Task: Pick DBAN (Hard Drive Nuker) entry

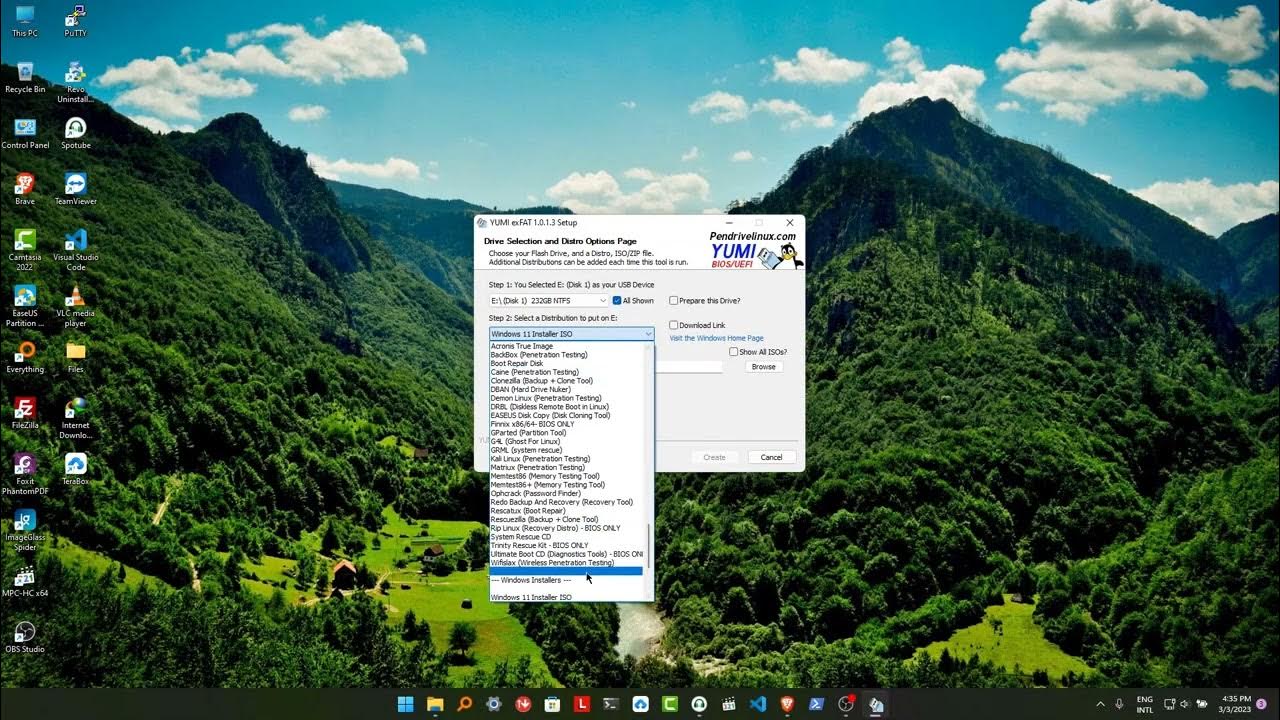Action: click(x=566, y=389)
